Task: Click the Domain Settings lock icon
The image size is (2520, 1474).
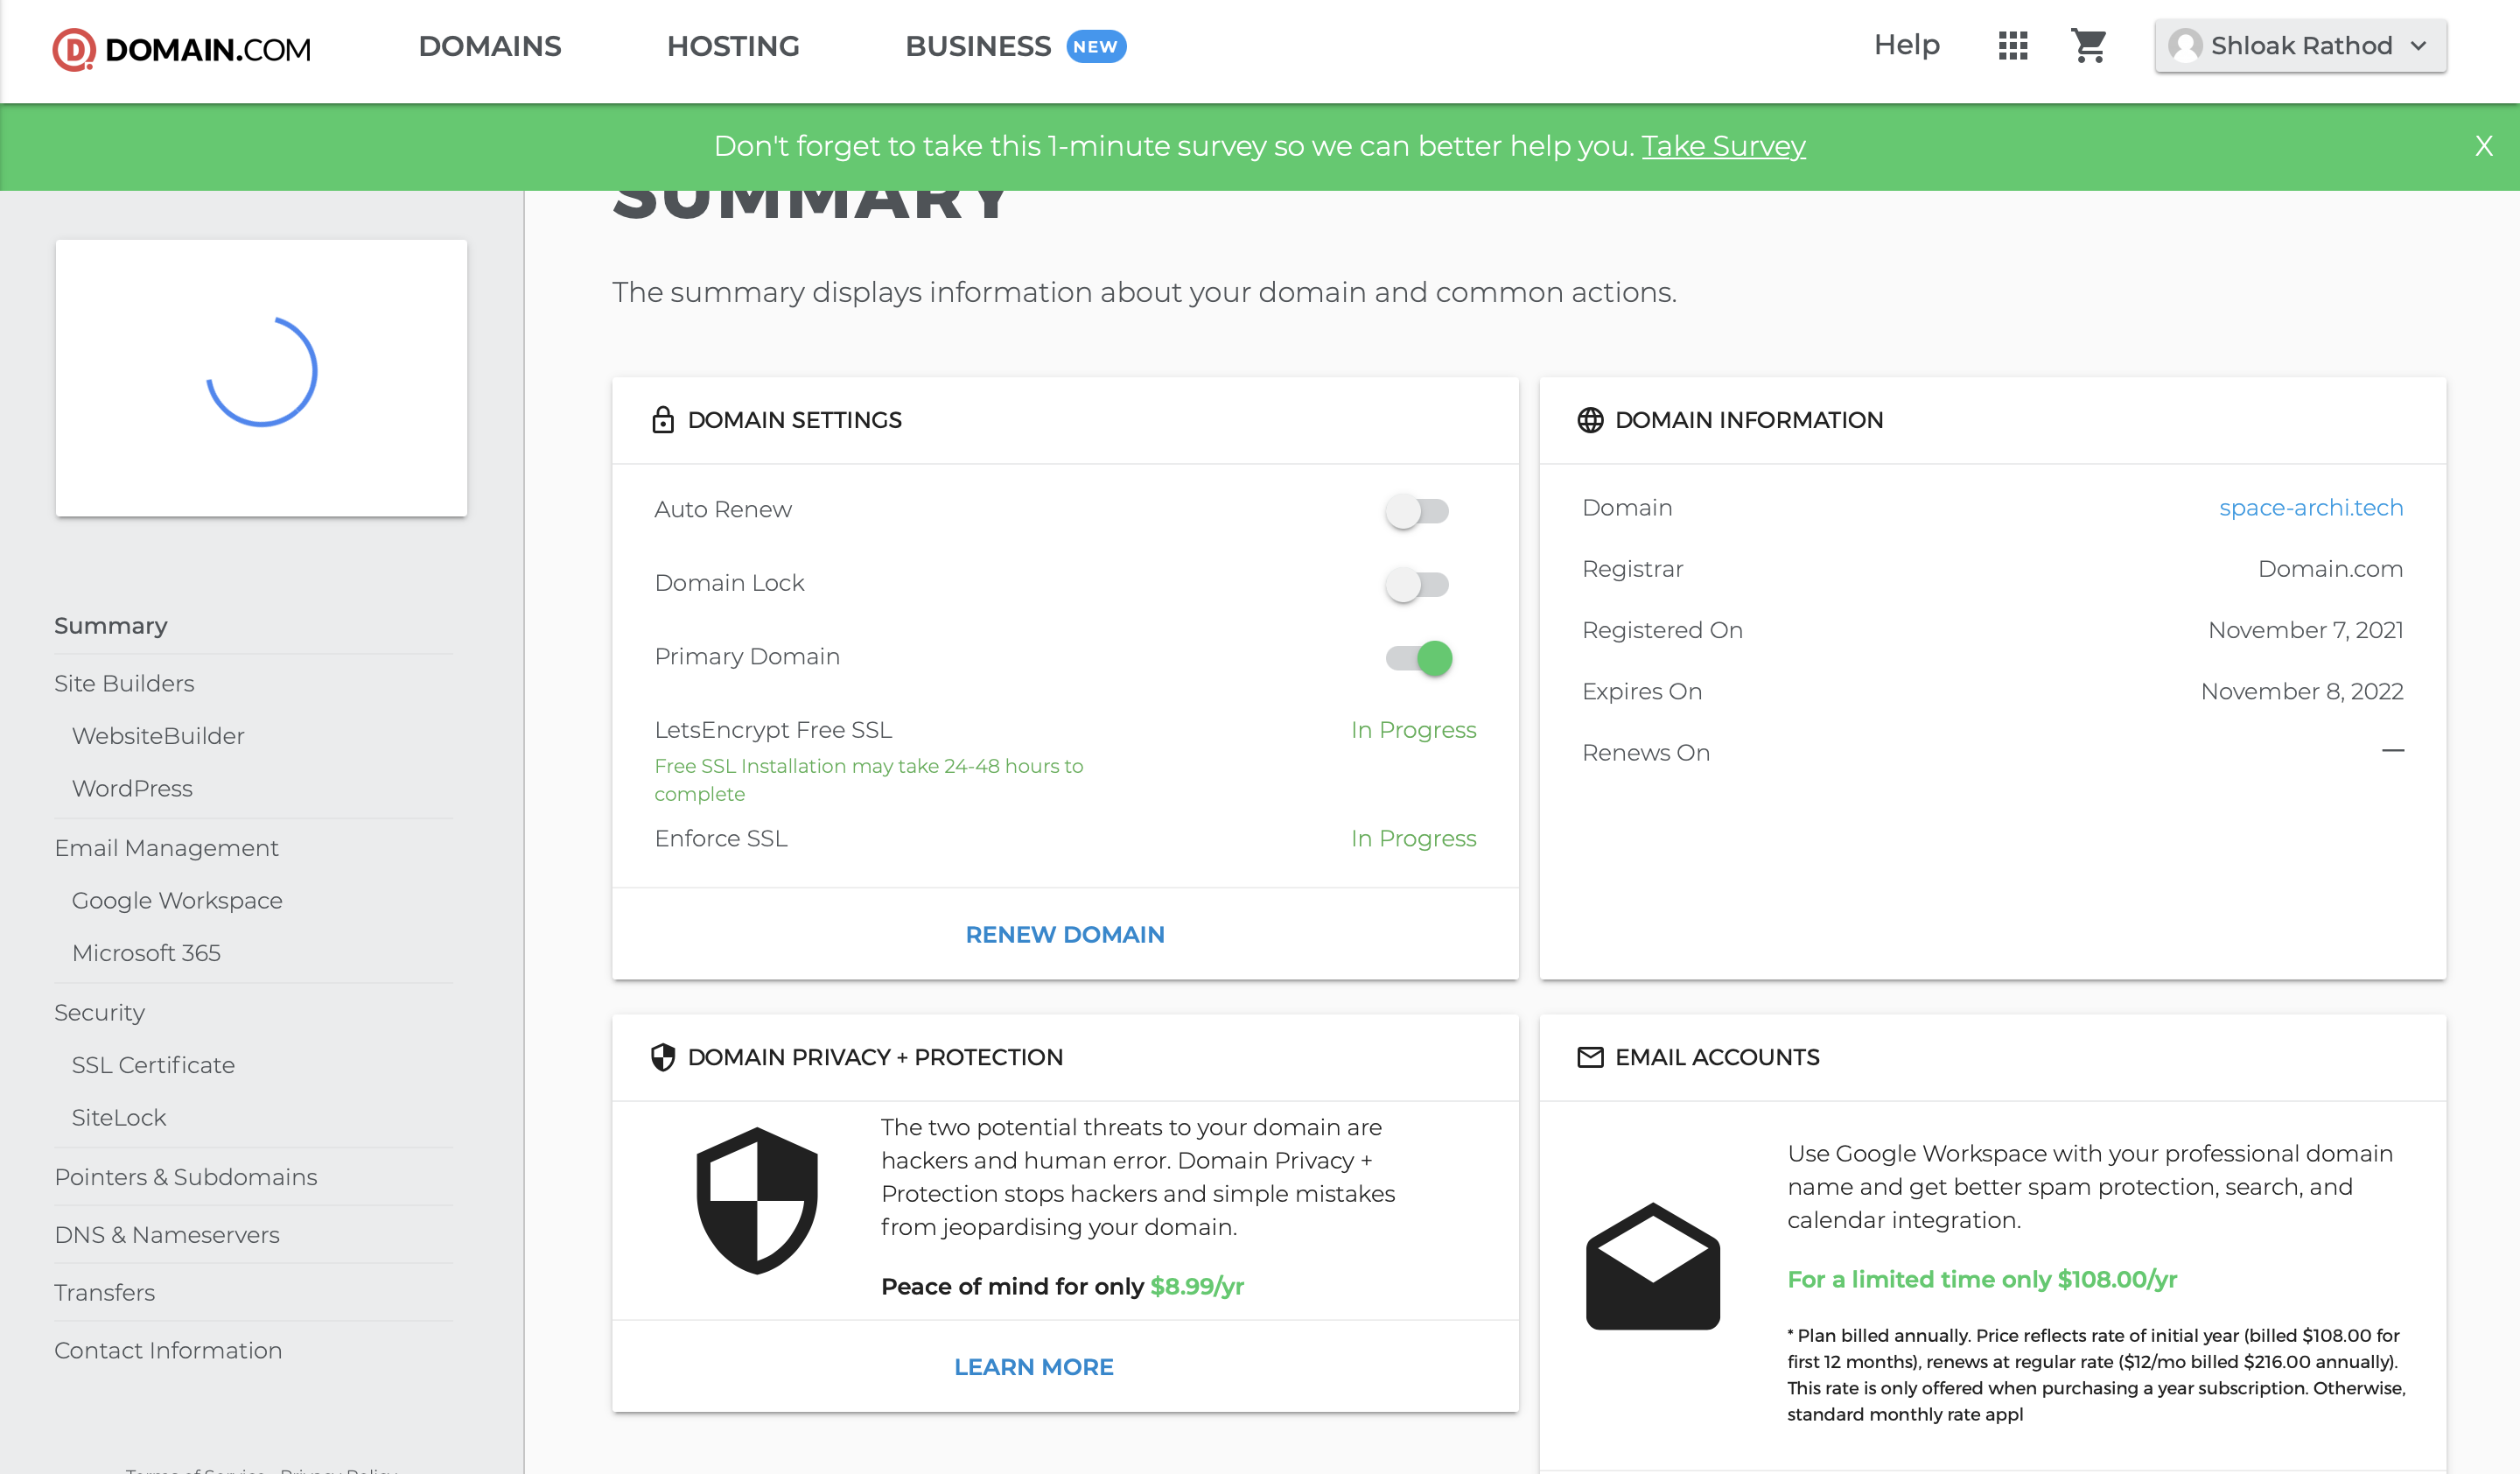Action: point(662,420)
